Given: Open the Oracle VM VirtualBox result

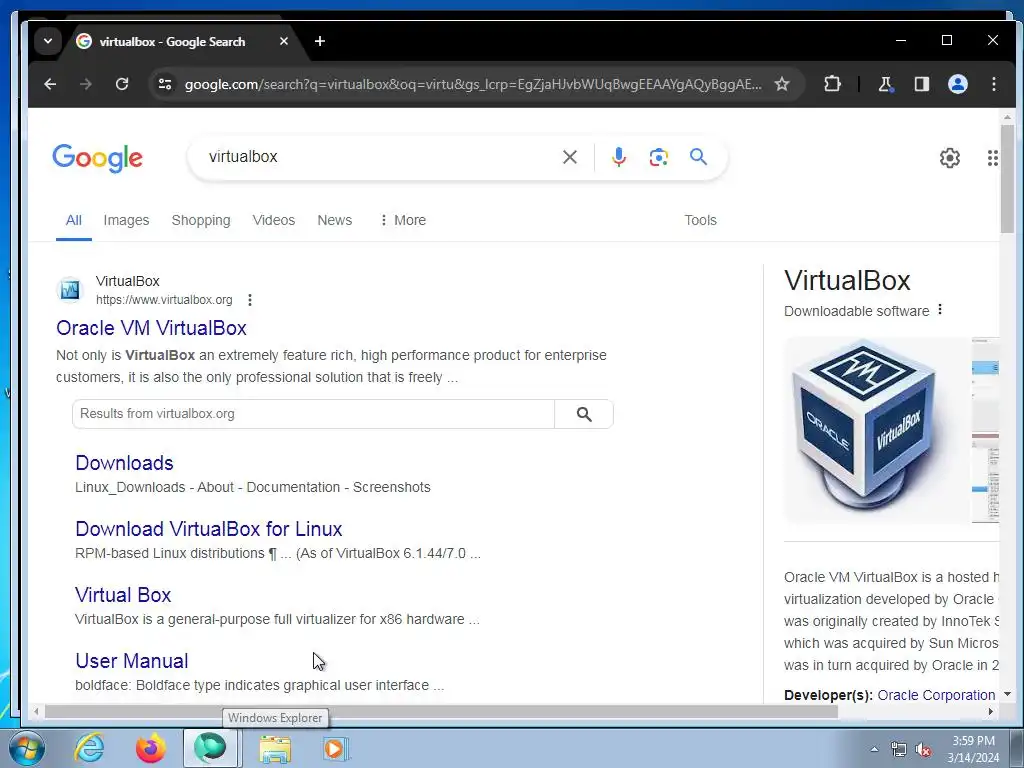Looking at the screenshot, I should click(x=151, y=328).
